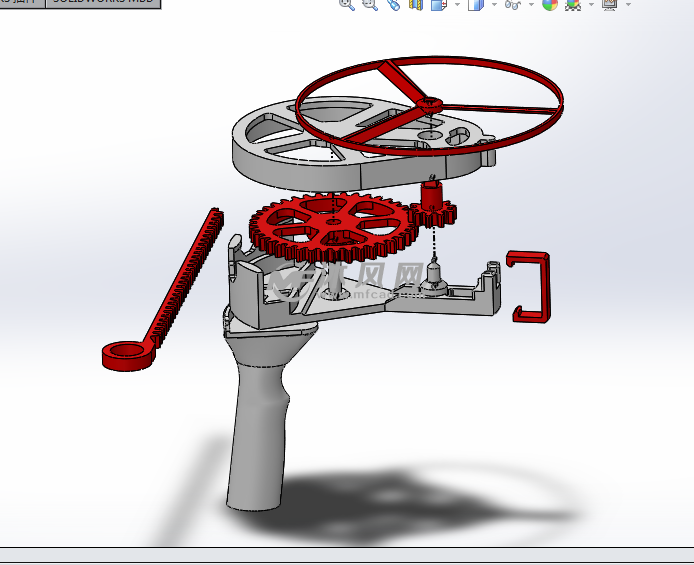Viewport: 694px width, 565px height.
Task: Click the Apply Scene icon
Action: [573, 4]
